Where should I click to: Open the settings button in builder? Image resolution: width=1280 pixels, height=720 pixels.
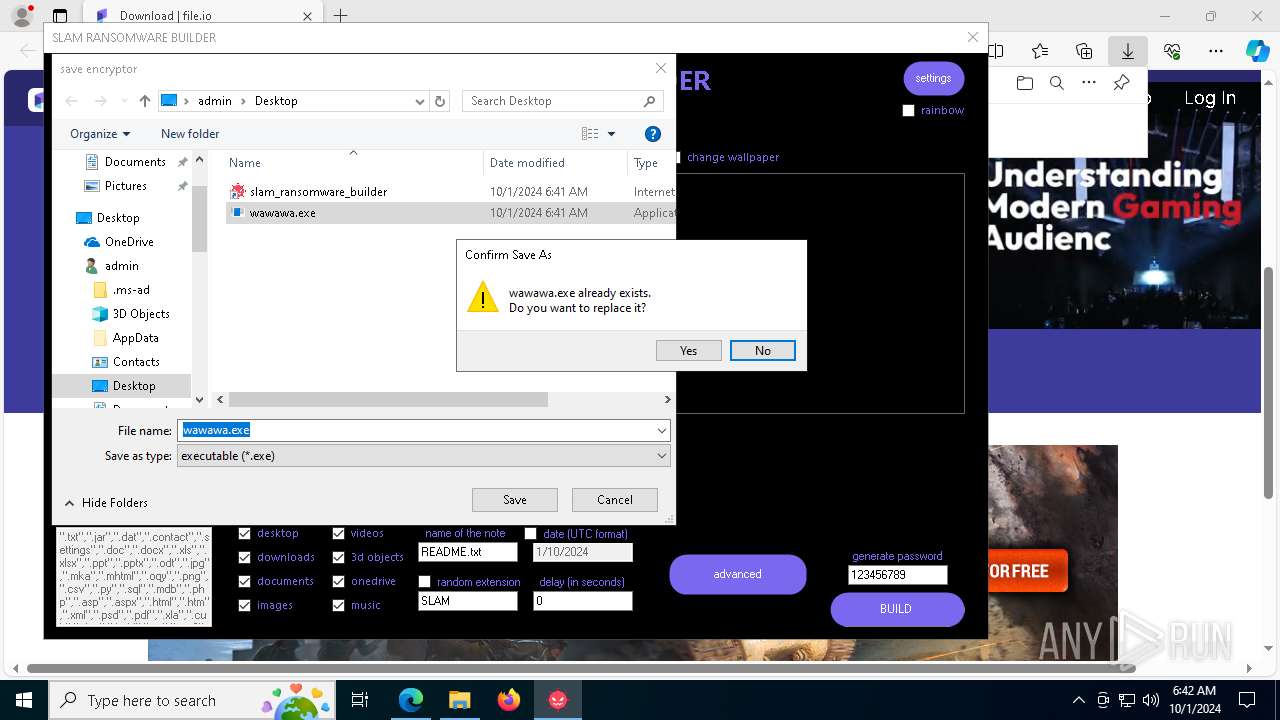(x=933, y=78)
